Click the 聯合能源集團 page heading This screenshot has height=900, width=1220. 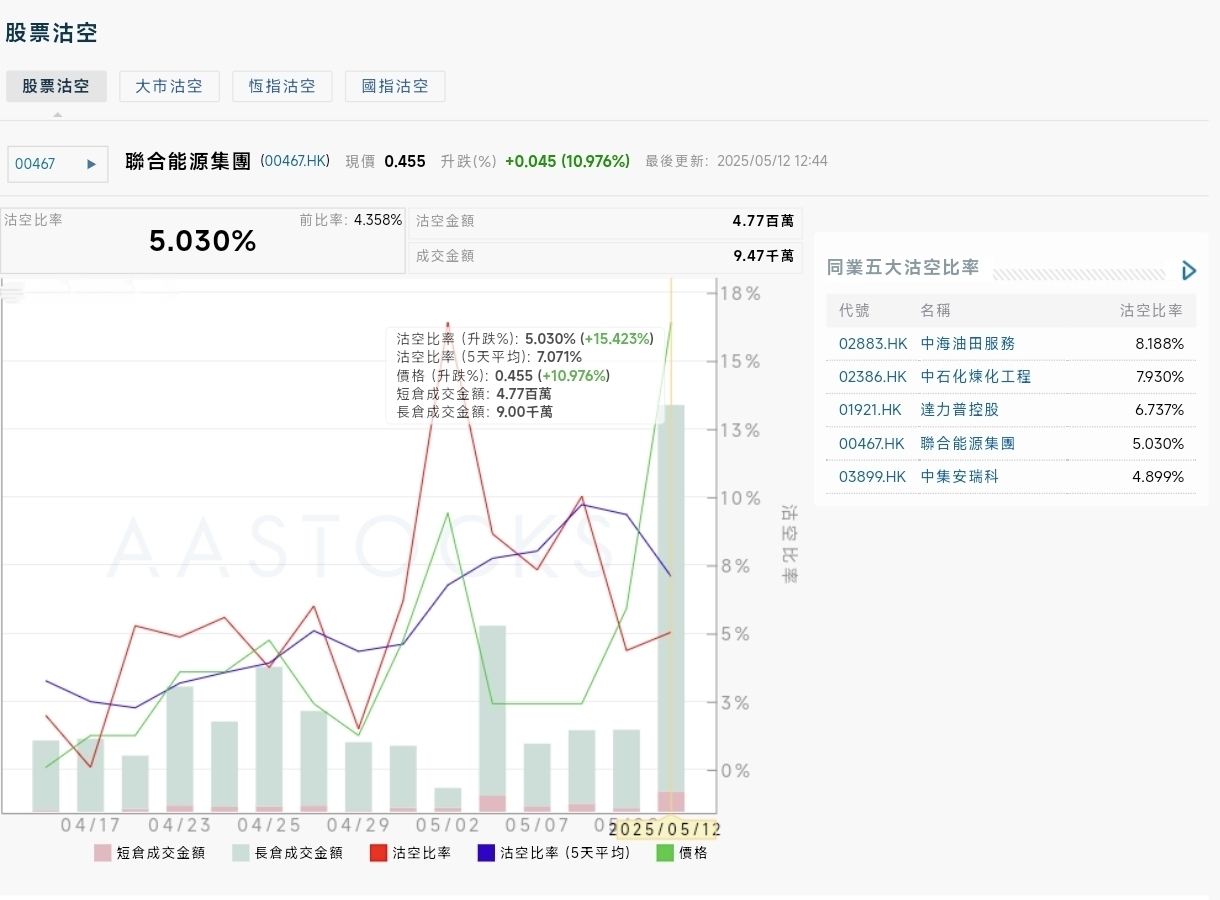pyautogui.click(x=188, y=161)
